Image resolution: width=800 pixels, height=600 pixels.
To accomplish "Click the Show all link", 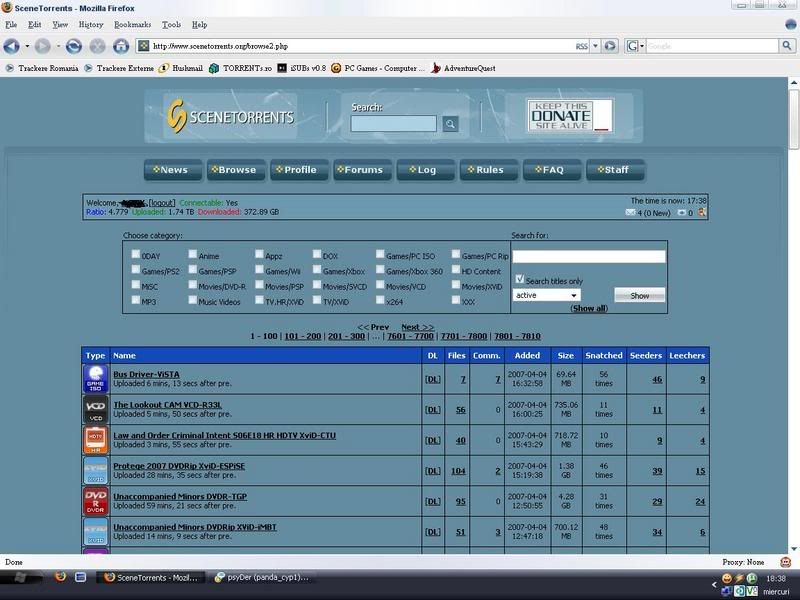I will tap(589, 308).
